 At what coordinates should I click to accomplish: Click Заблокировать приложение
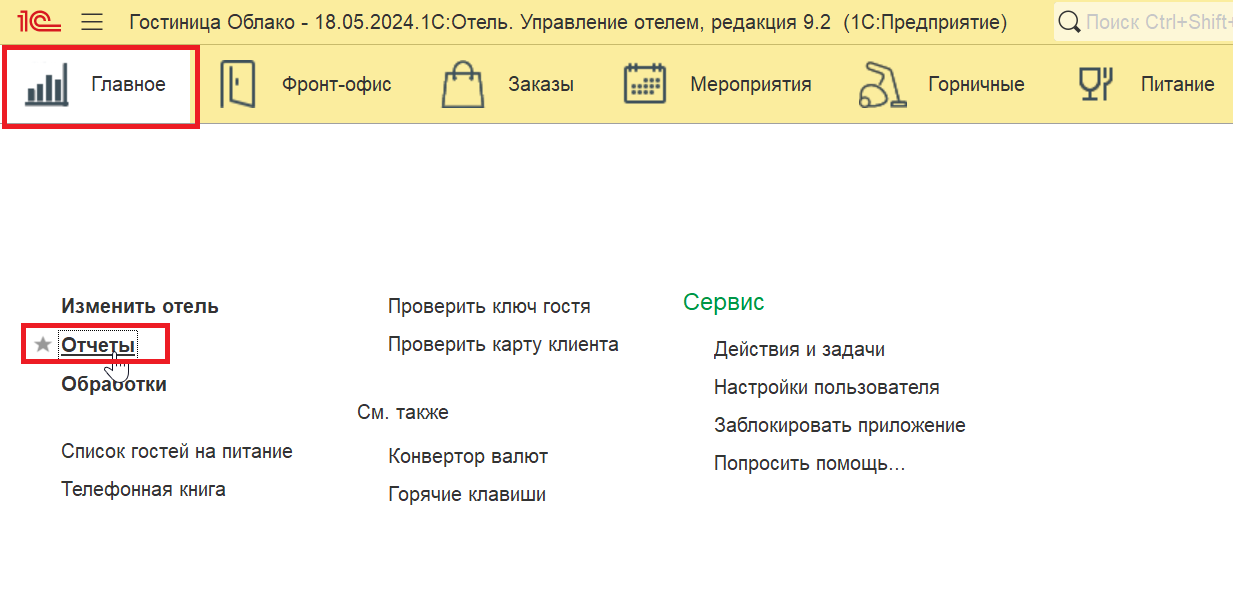pos(840,426)
